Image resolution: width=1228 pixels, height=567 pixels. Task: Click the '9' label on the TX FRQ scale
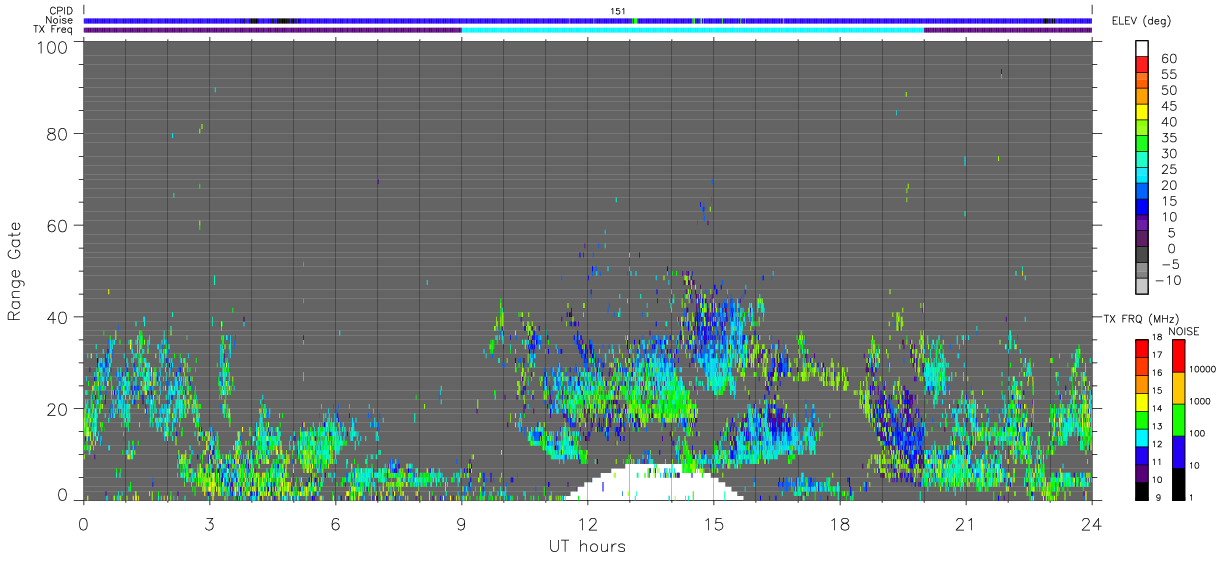(1159, 497)
